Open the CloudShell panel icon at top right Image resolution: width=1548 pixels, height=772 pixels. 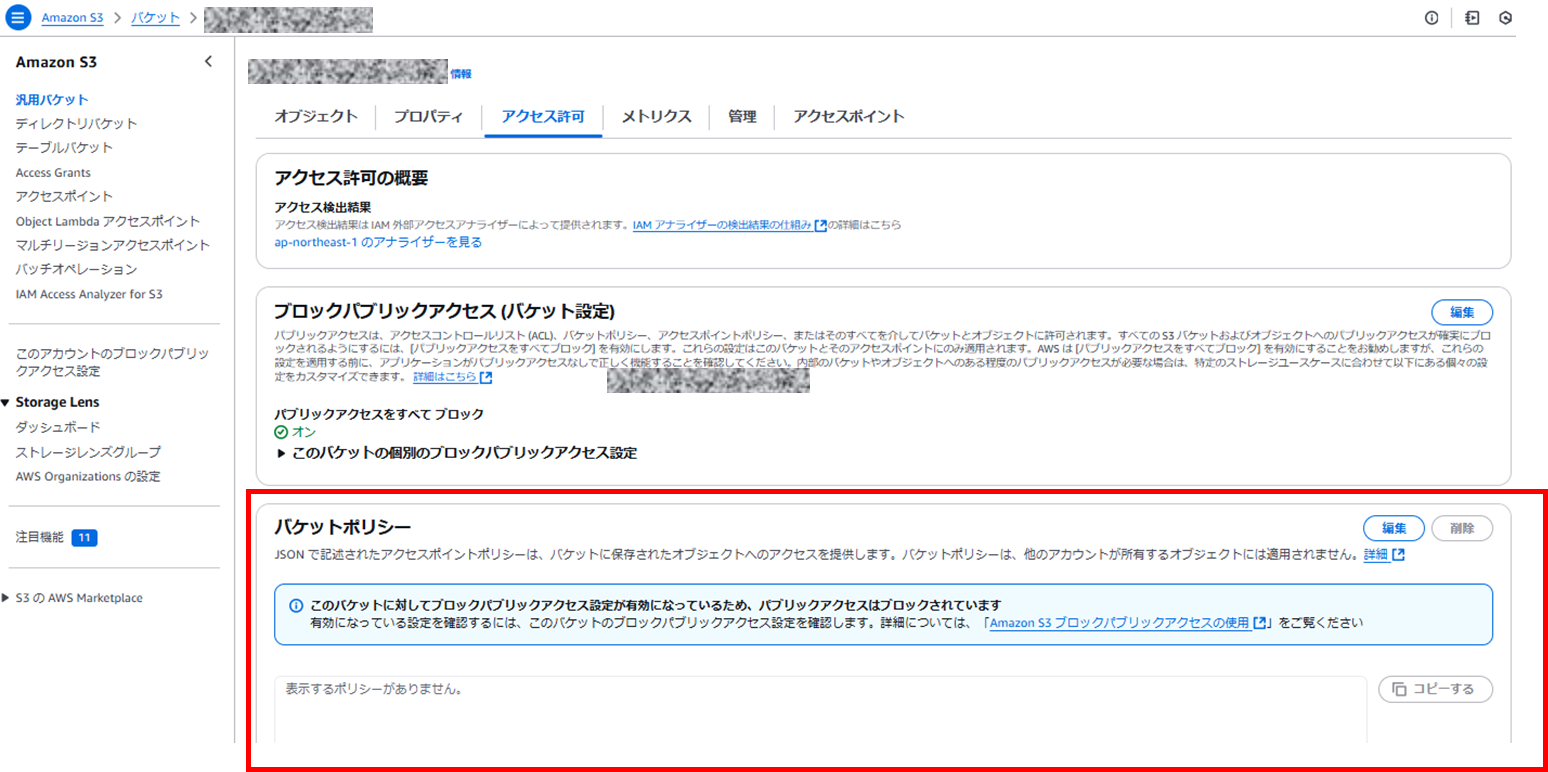click(x=1472, y=18)
